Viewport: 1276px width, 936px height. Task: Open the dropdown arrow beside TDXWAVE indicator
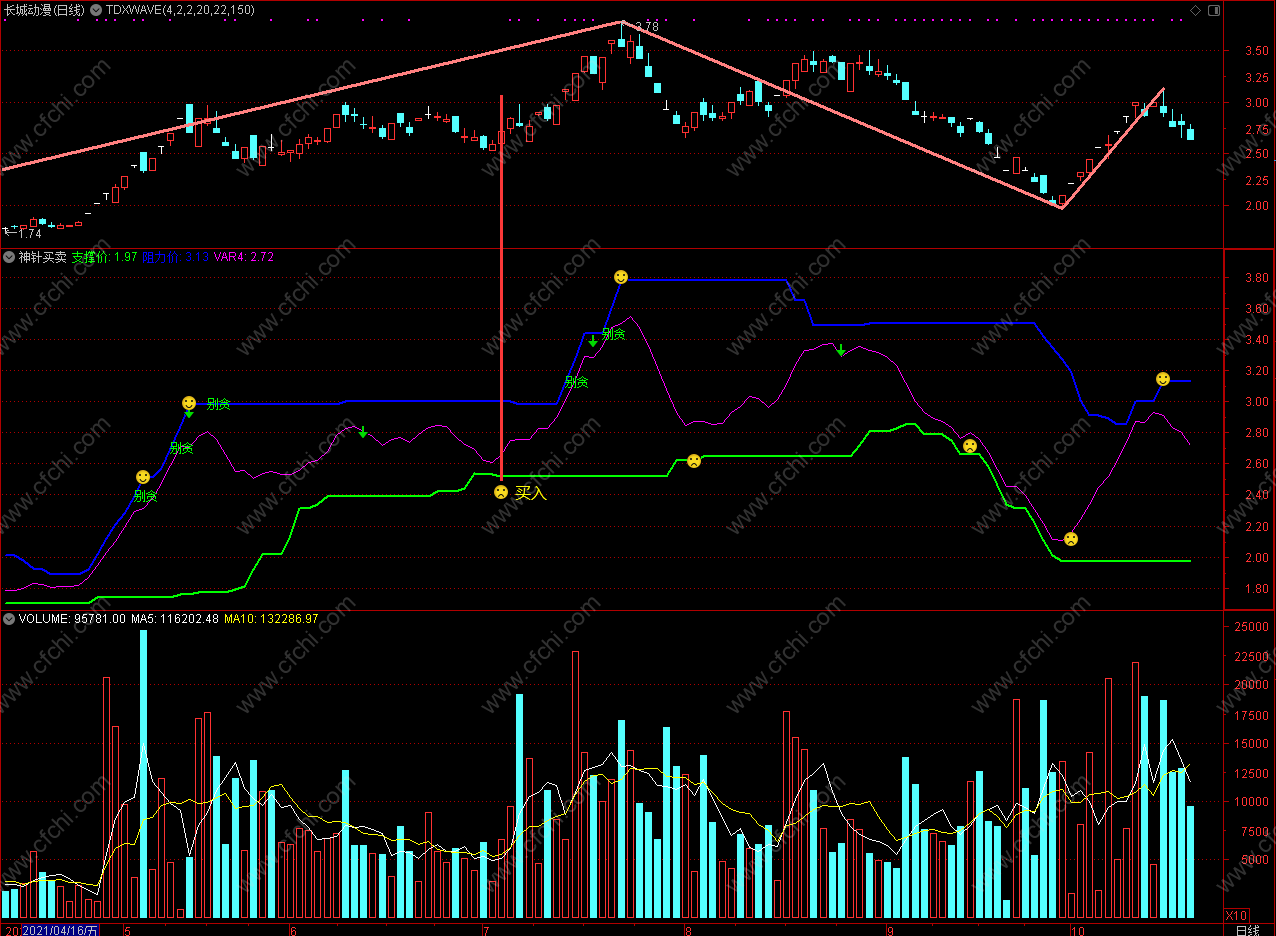96,10
